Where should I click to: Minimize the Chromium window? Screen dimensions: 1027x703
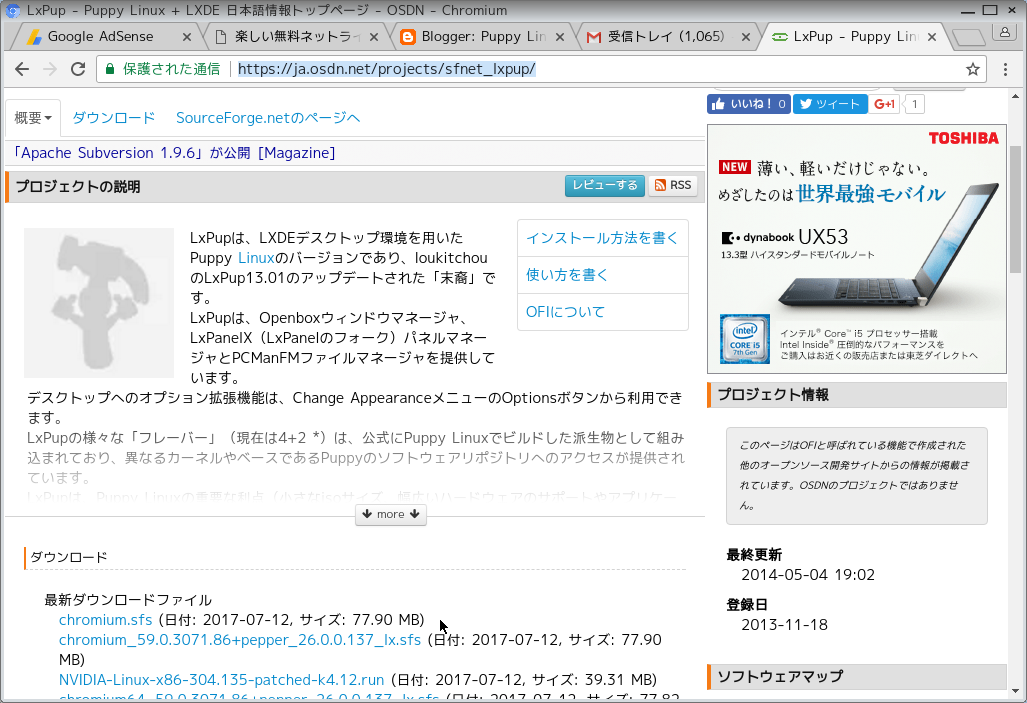tap(968, 10)
